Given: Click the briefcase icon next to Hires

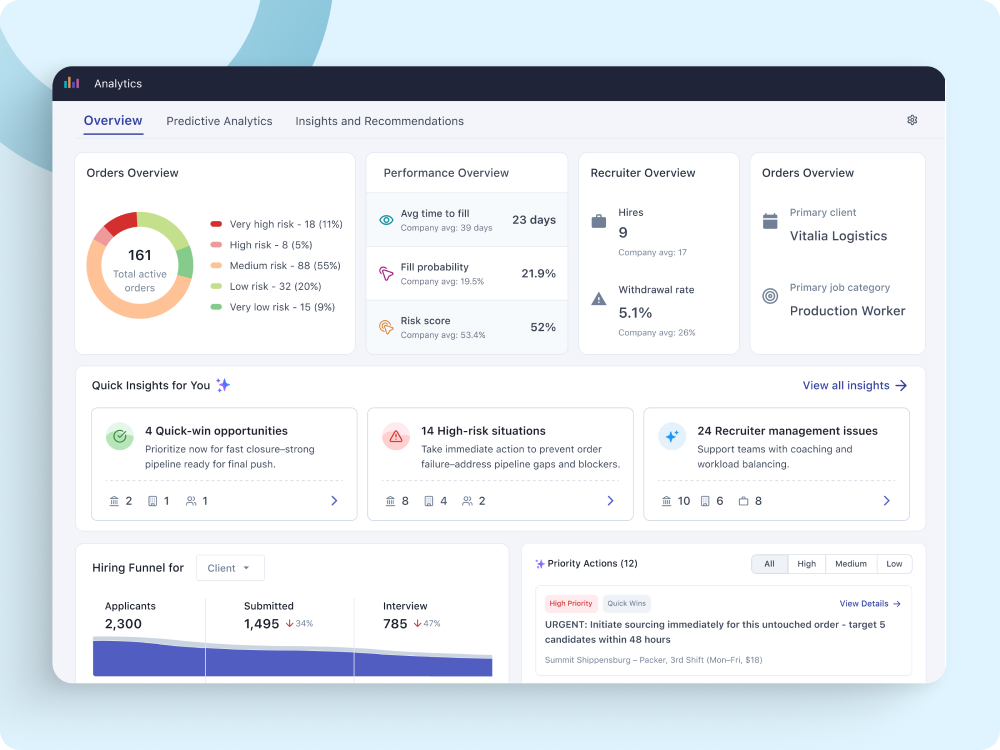Looking at the screenshot, I should 599,221.
